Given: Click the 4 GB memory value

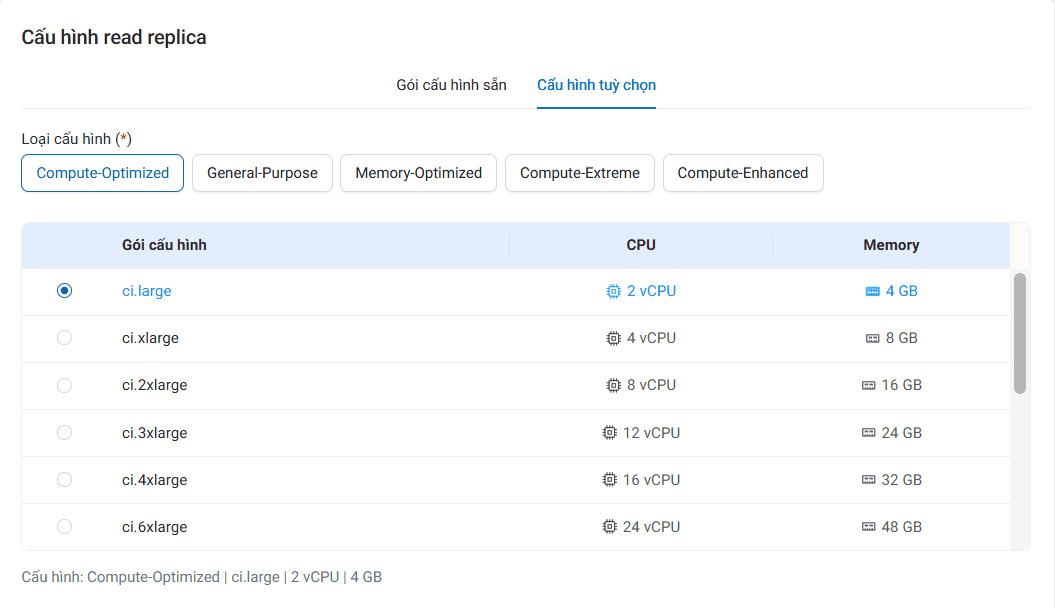Looking at the screenshot, I should (x=902, y=291).
